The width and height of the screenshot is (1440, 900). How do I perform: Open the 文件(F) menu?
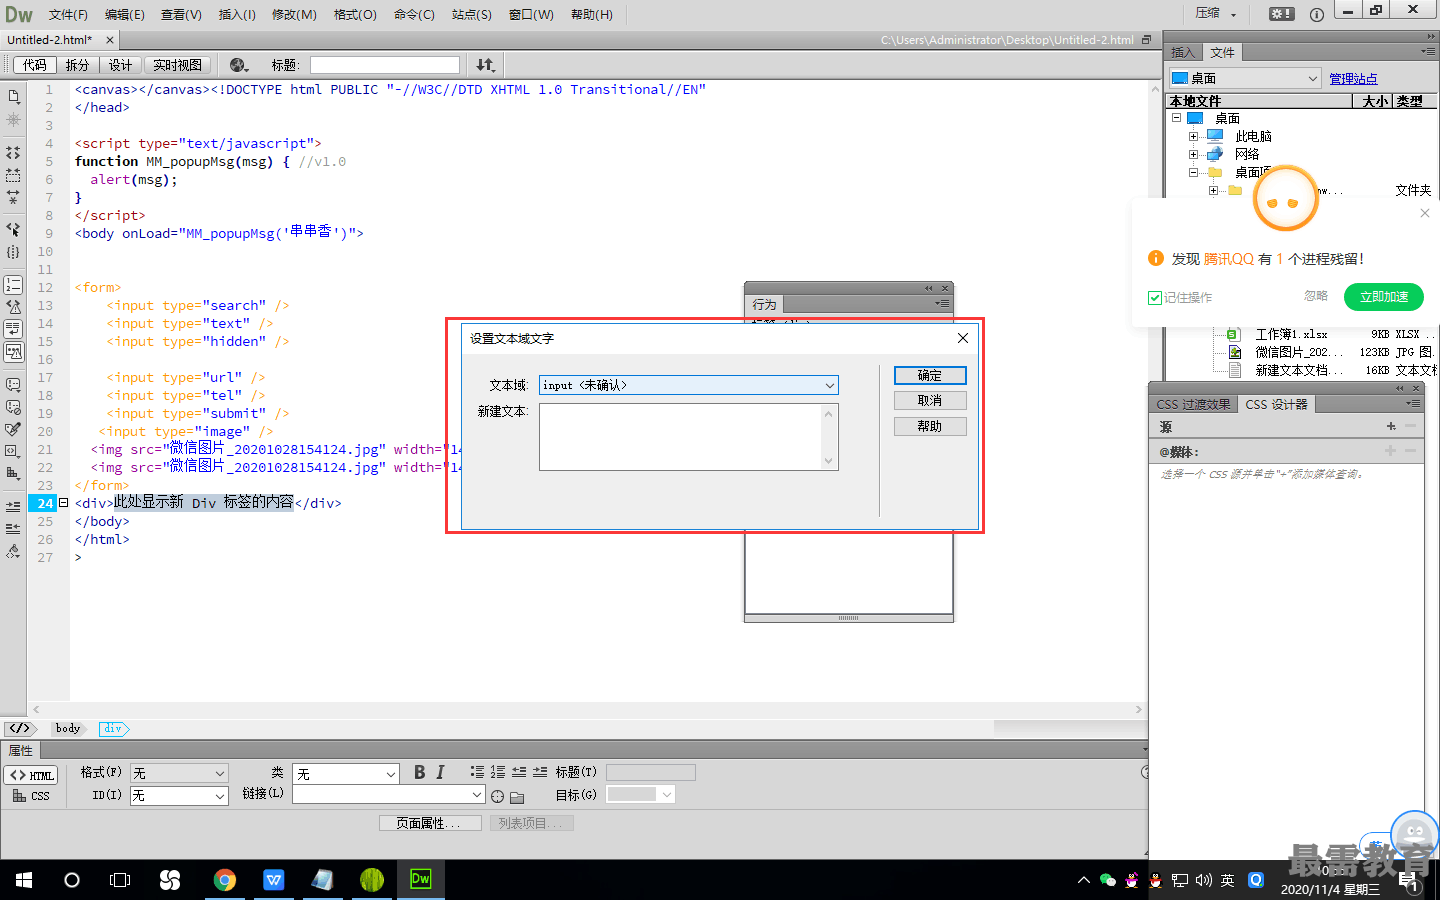[68, 14]
